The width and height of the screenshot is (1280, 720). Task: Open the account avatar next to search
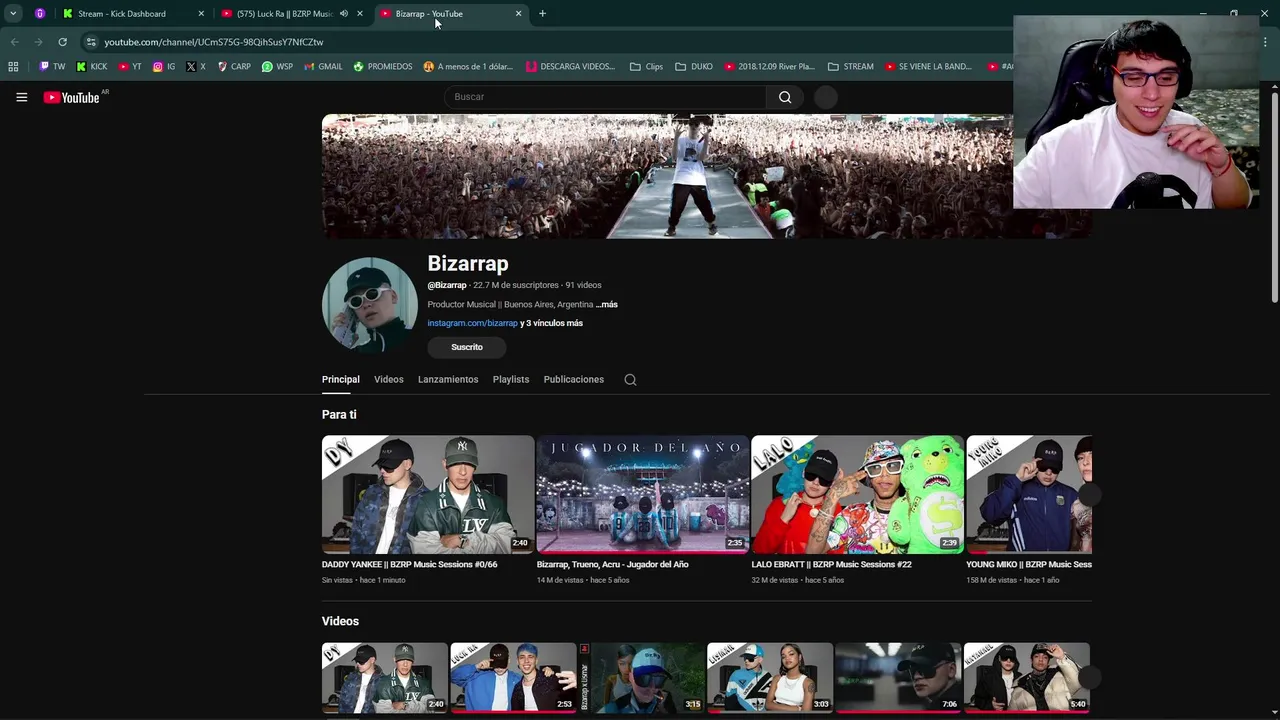point(825,97)
